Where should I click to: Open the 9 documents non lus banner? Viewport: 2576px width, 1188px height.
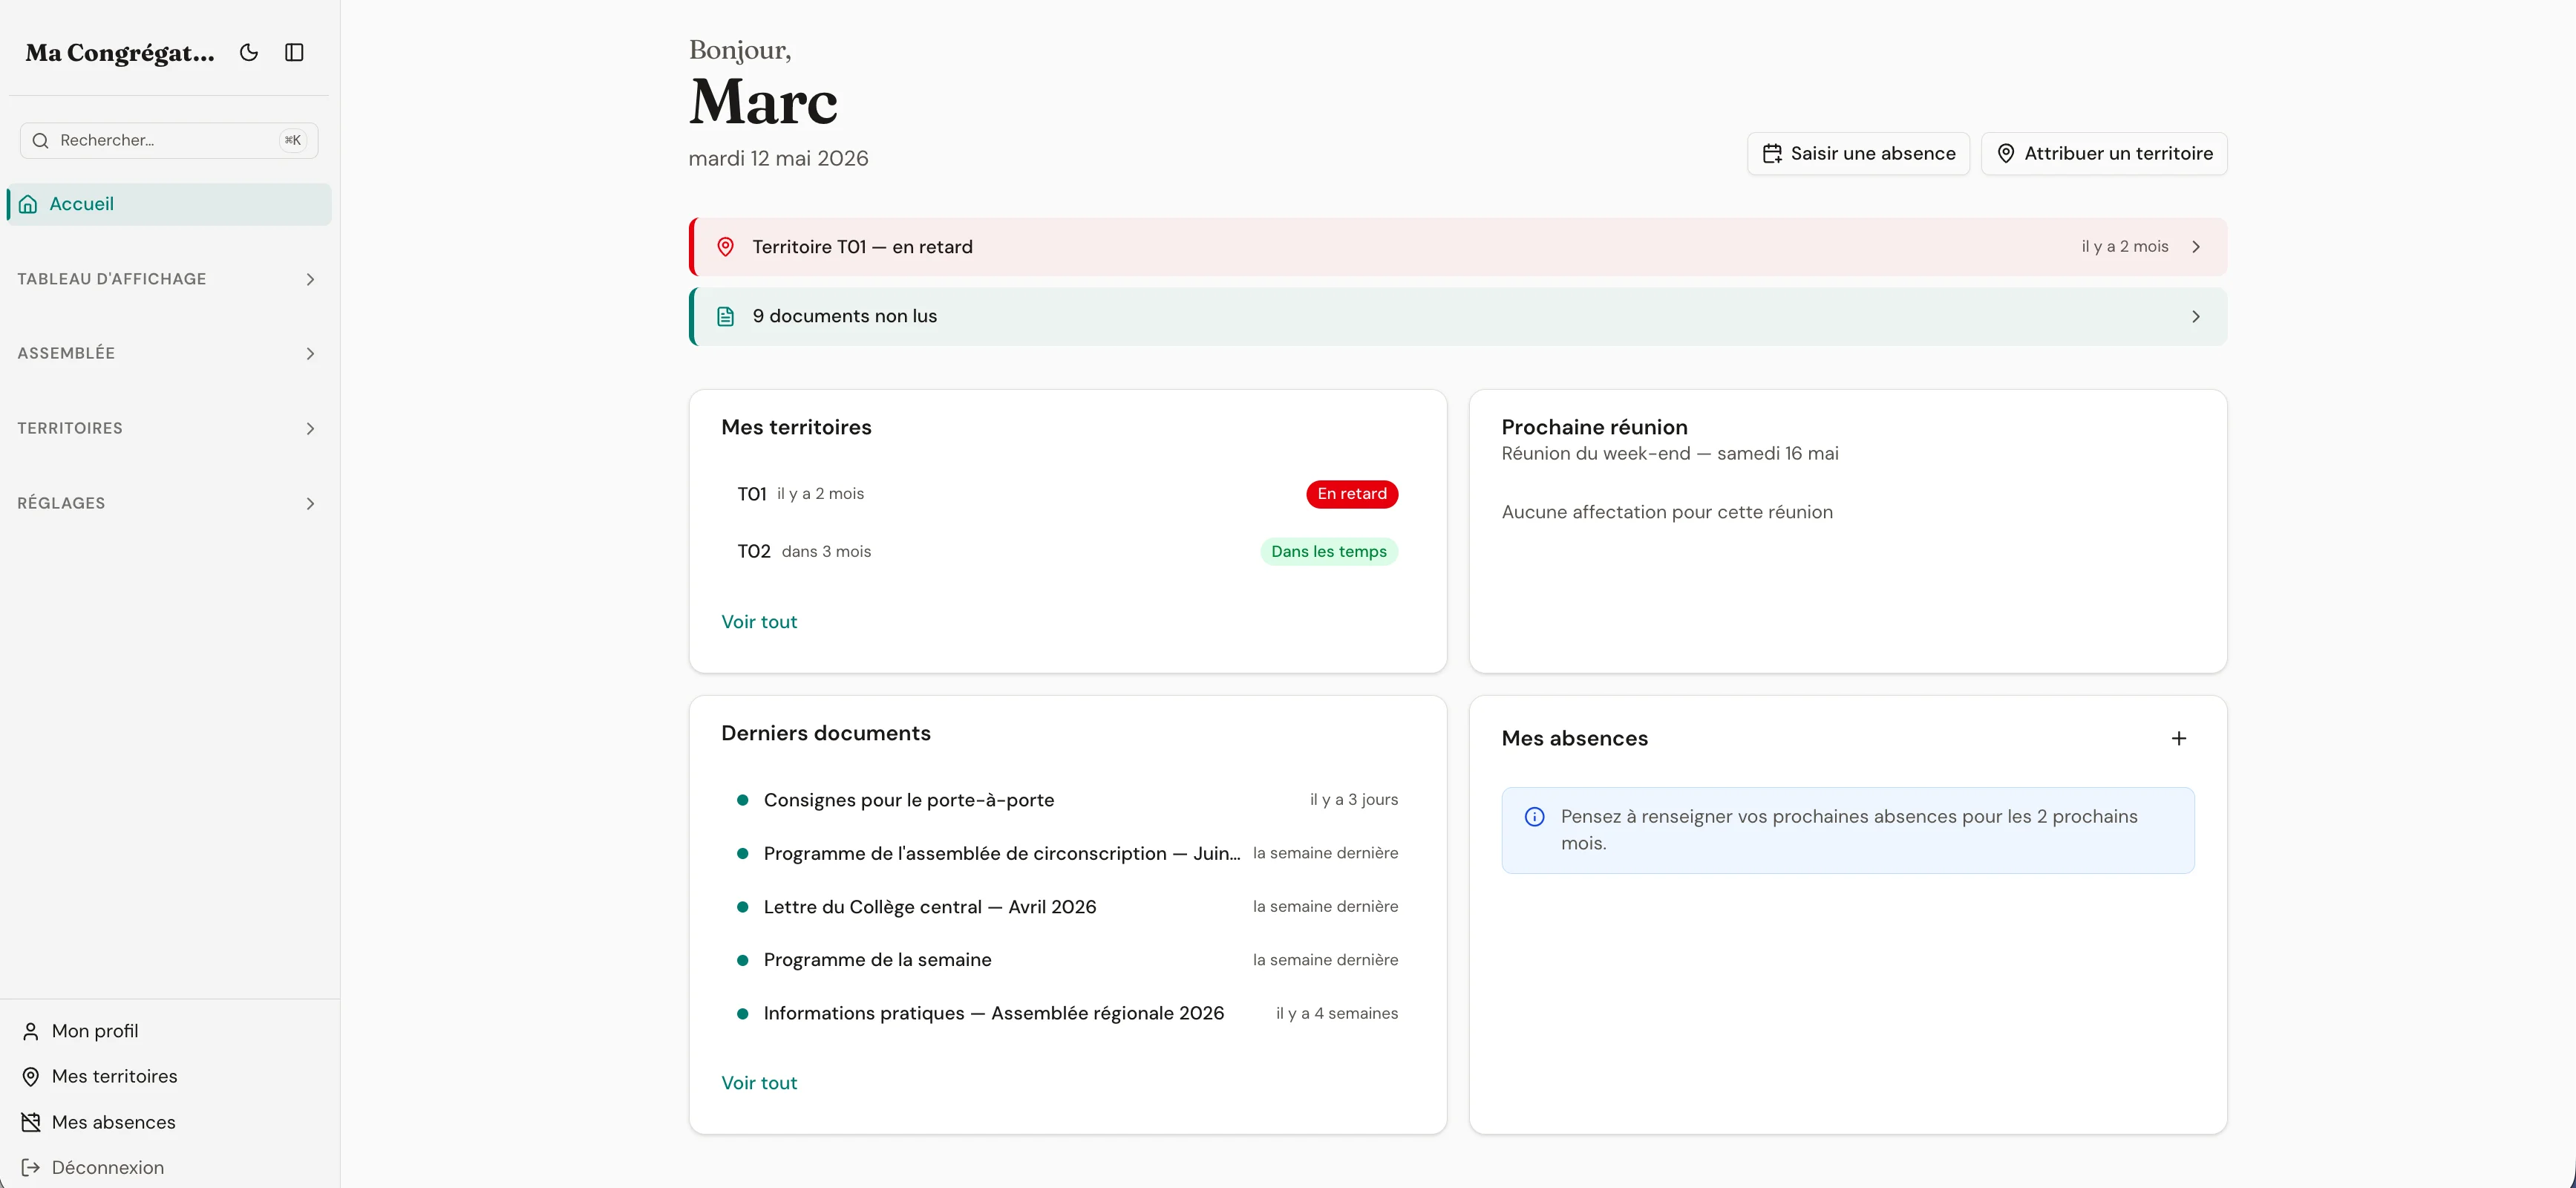point(1458,316)
